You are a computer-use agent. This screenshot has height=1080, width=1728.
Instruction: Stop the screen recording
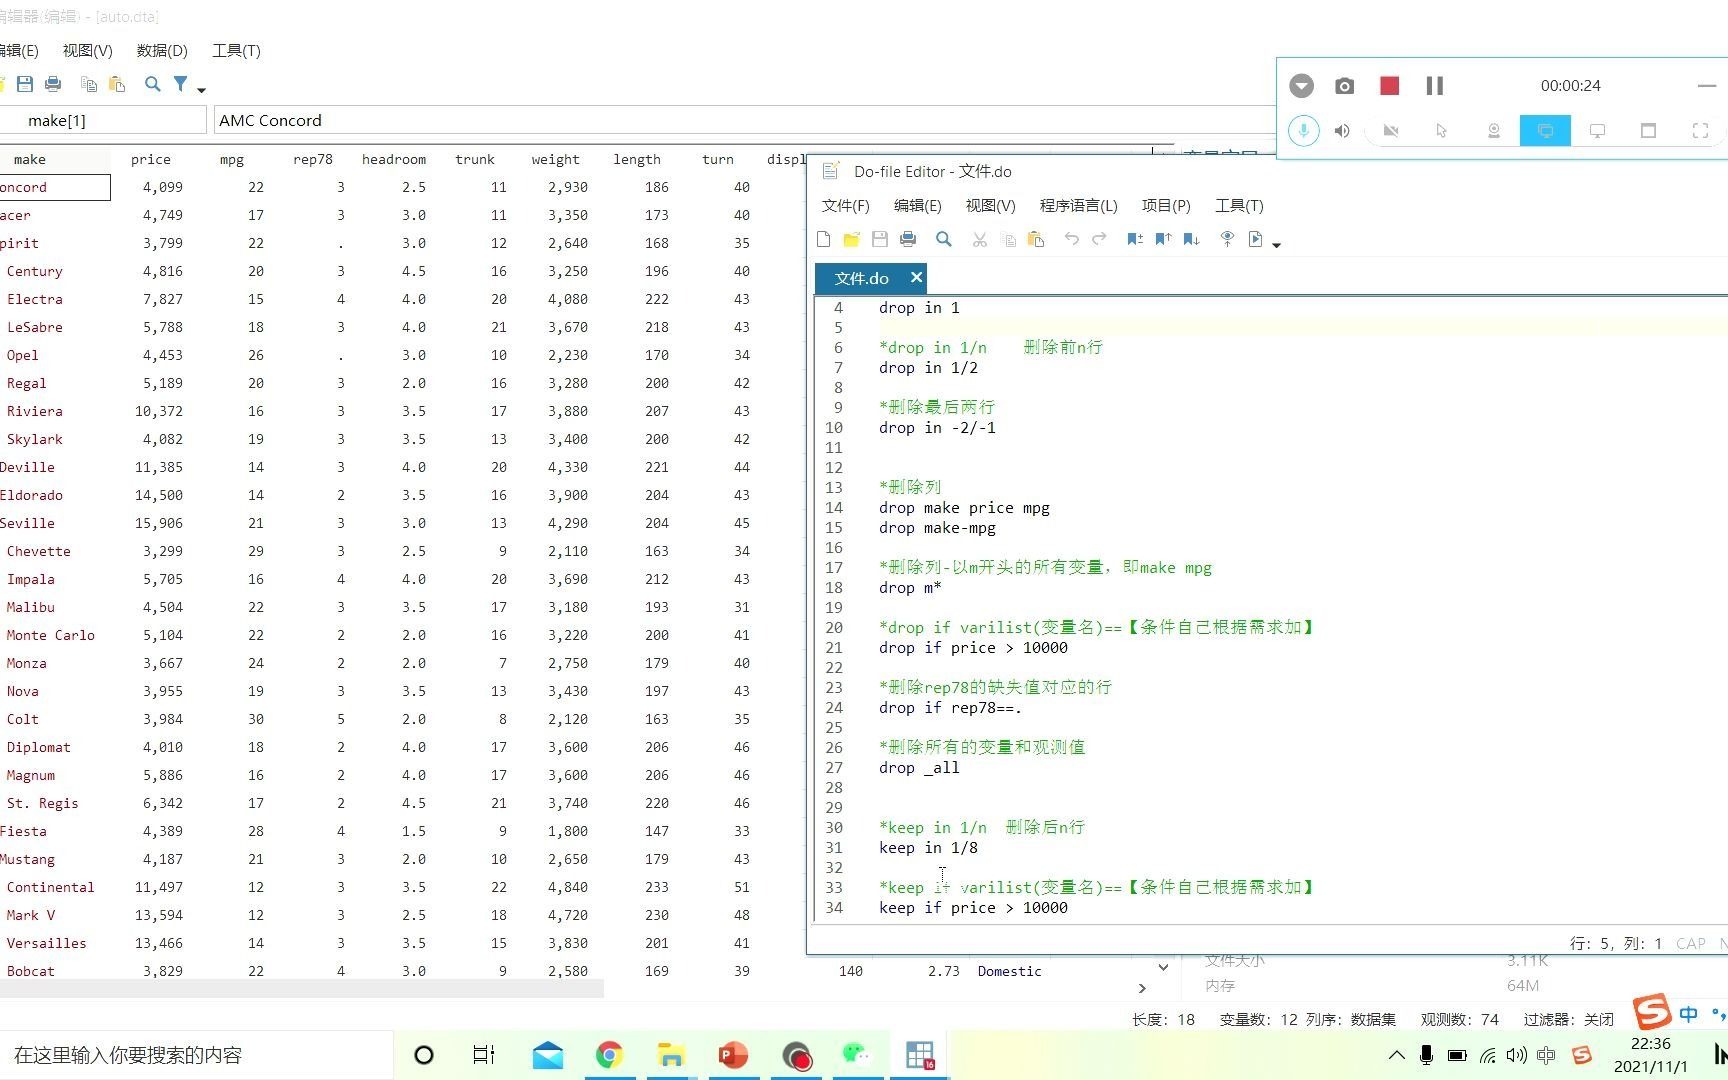tap(1389, 86)
